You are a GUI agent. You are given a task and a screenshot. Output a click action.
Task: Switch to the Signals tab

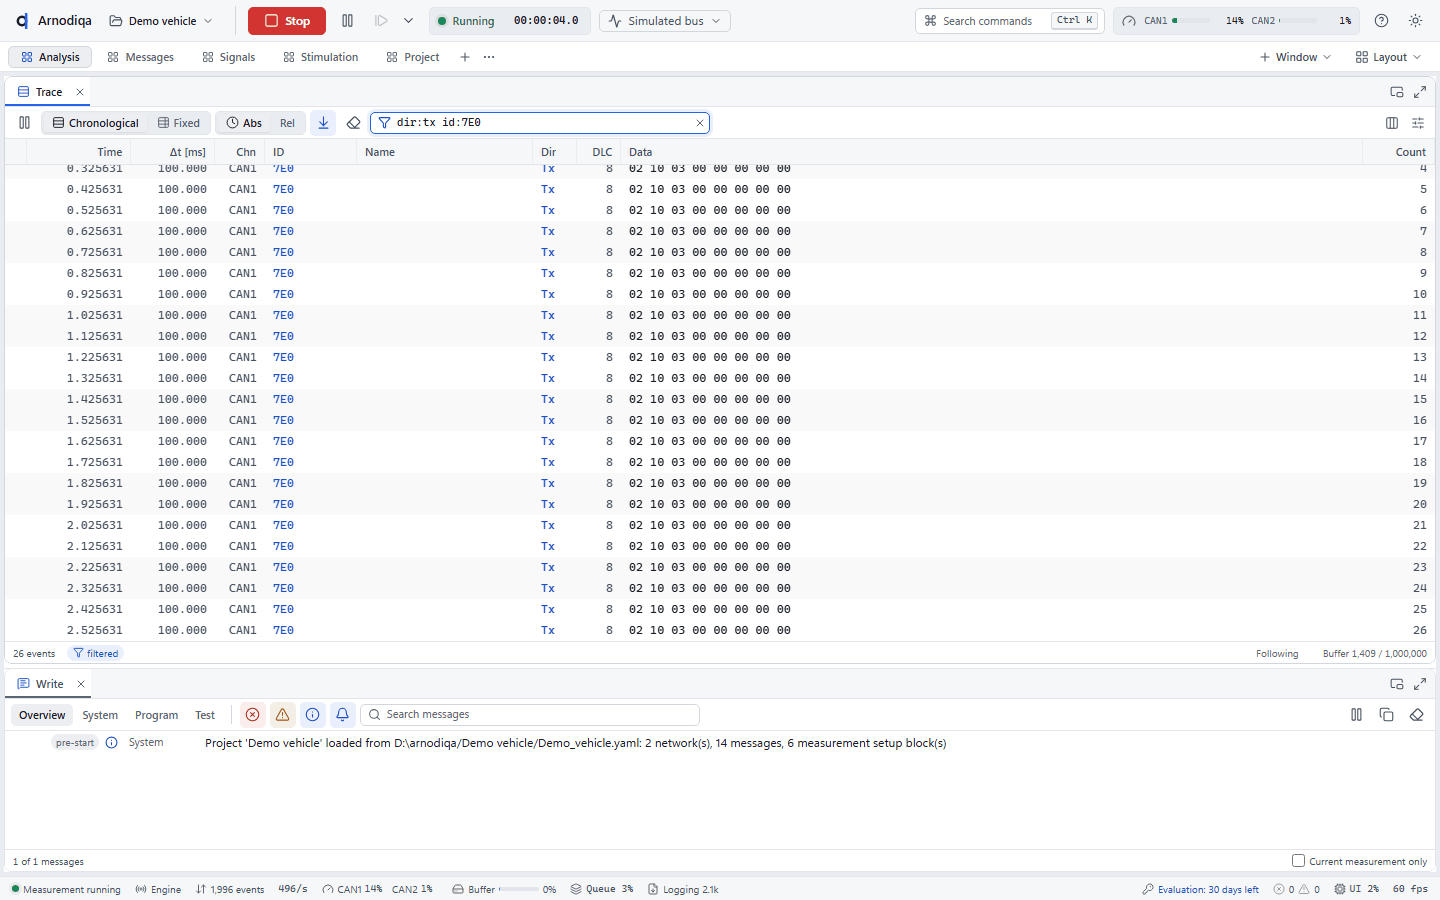point(229,57)
